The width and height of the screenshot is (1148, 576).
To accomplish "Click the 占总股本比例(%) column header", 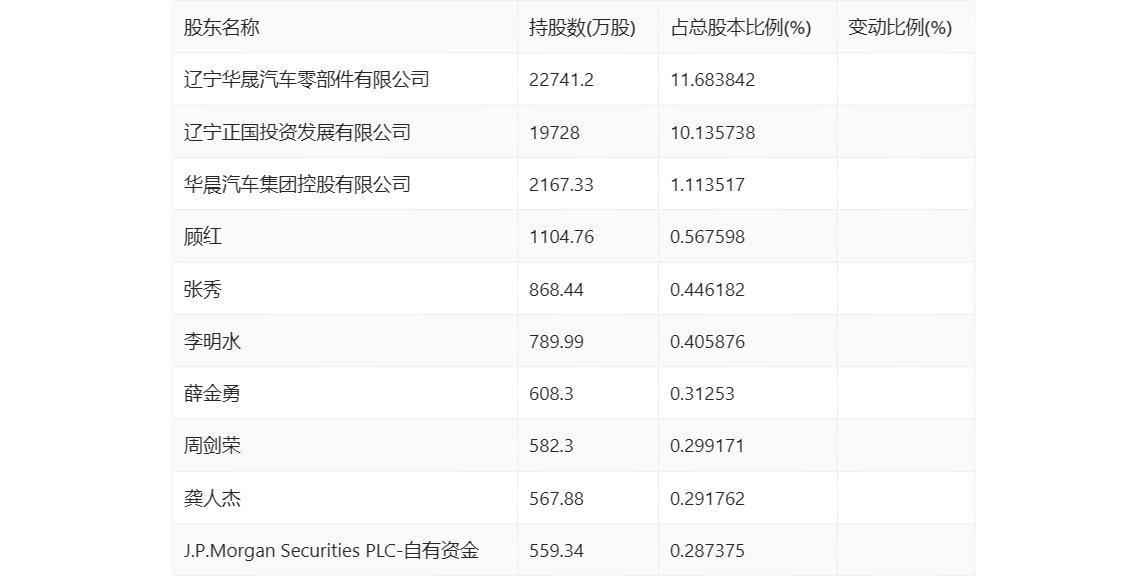I will pos(741,28).
